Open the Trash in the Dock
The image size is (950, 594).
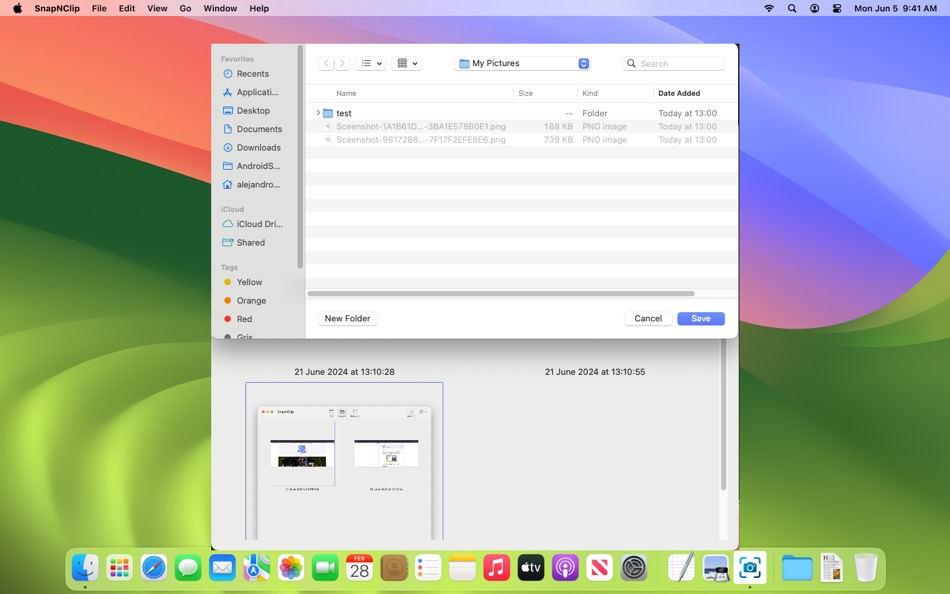click(866, 568)
